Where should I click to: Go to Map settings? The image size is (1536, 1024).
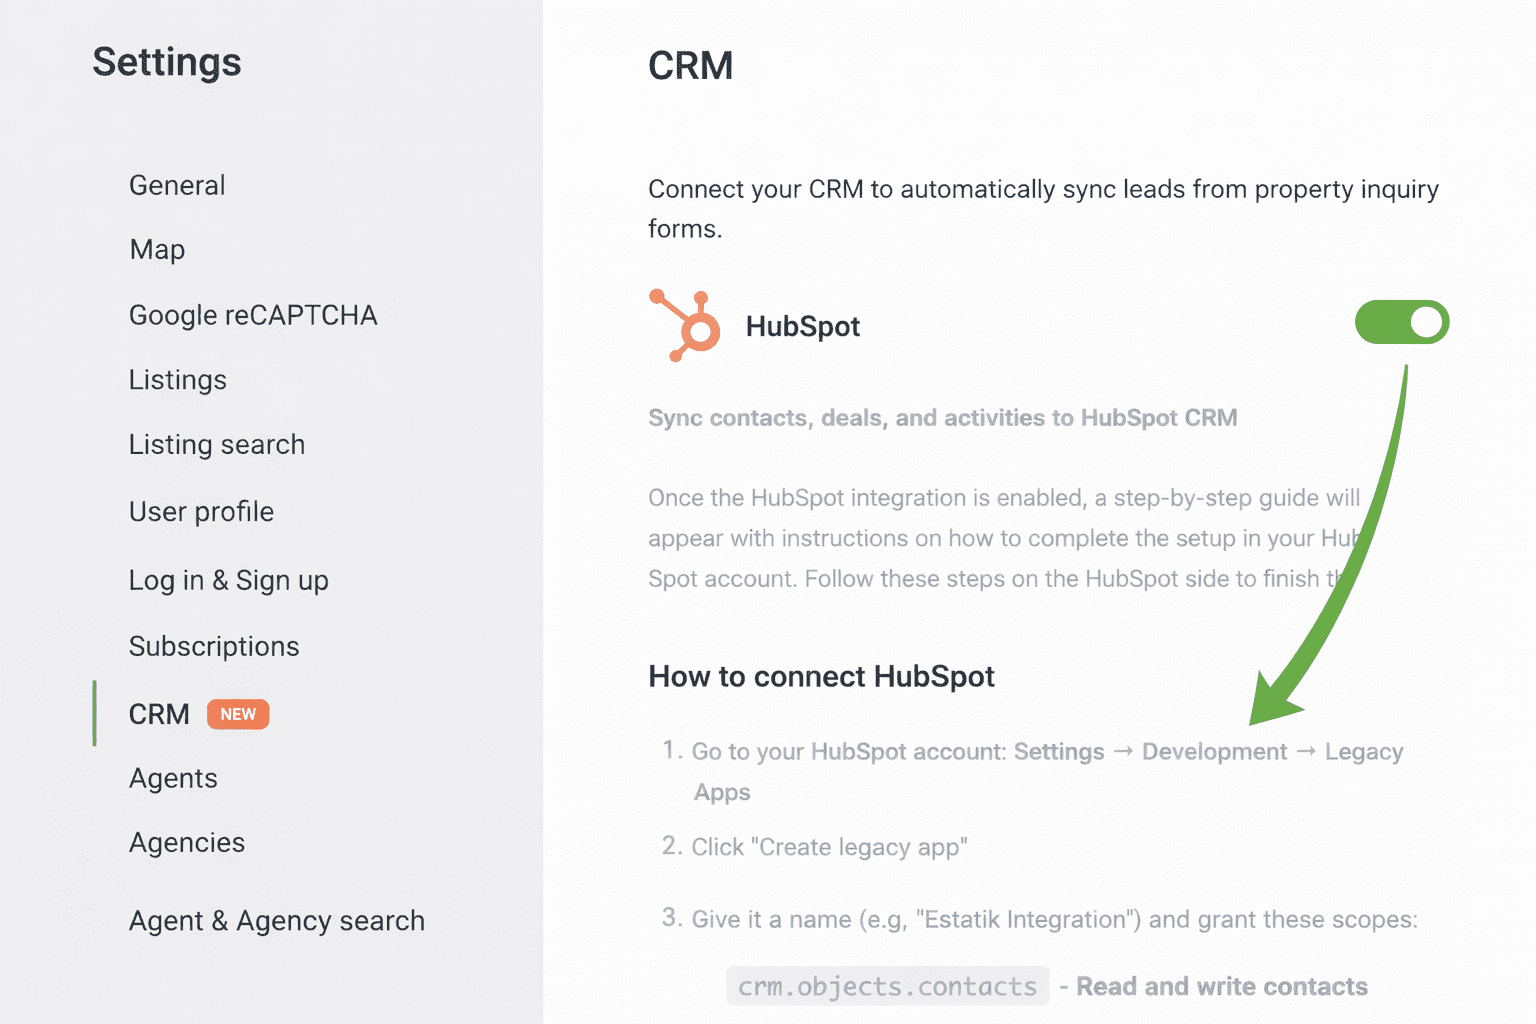tap(157, 249)
